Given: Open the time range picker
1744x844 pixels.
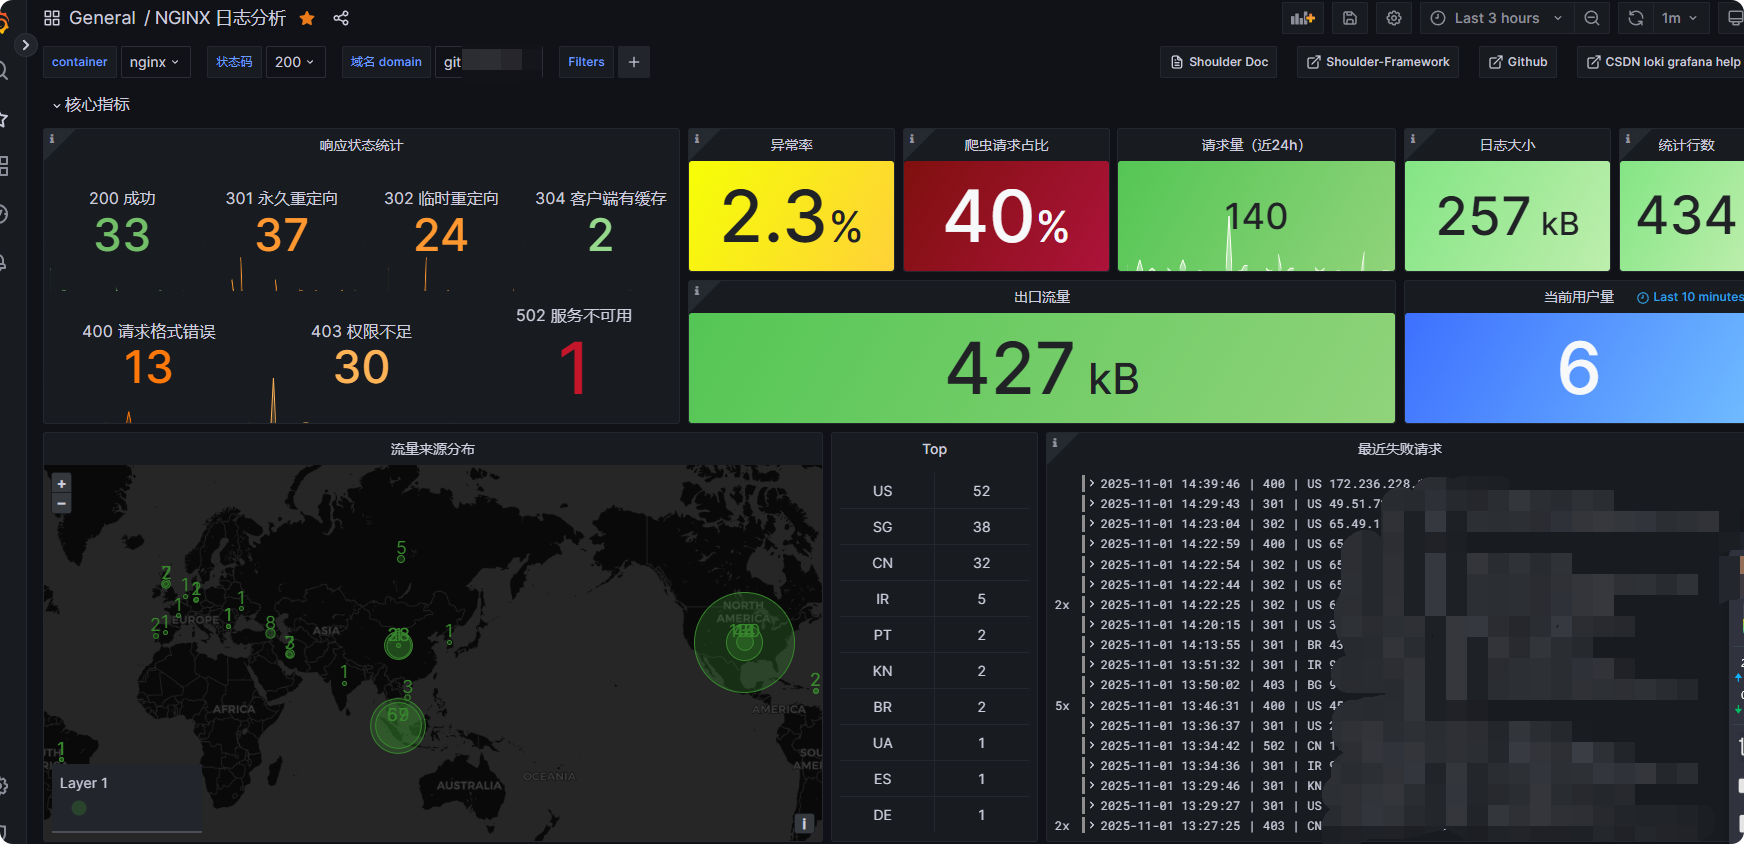Looking at the screenshot, I should point(1496,18).
